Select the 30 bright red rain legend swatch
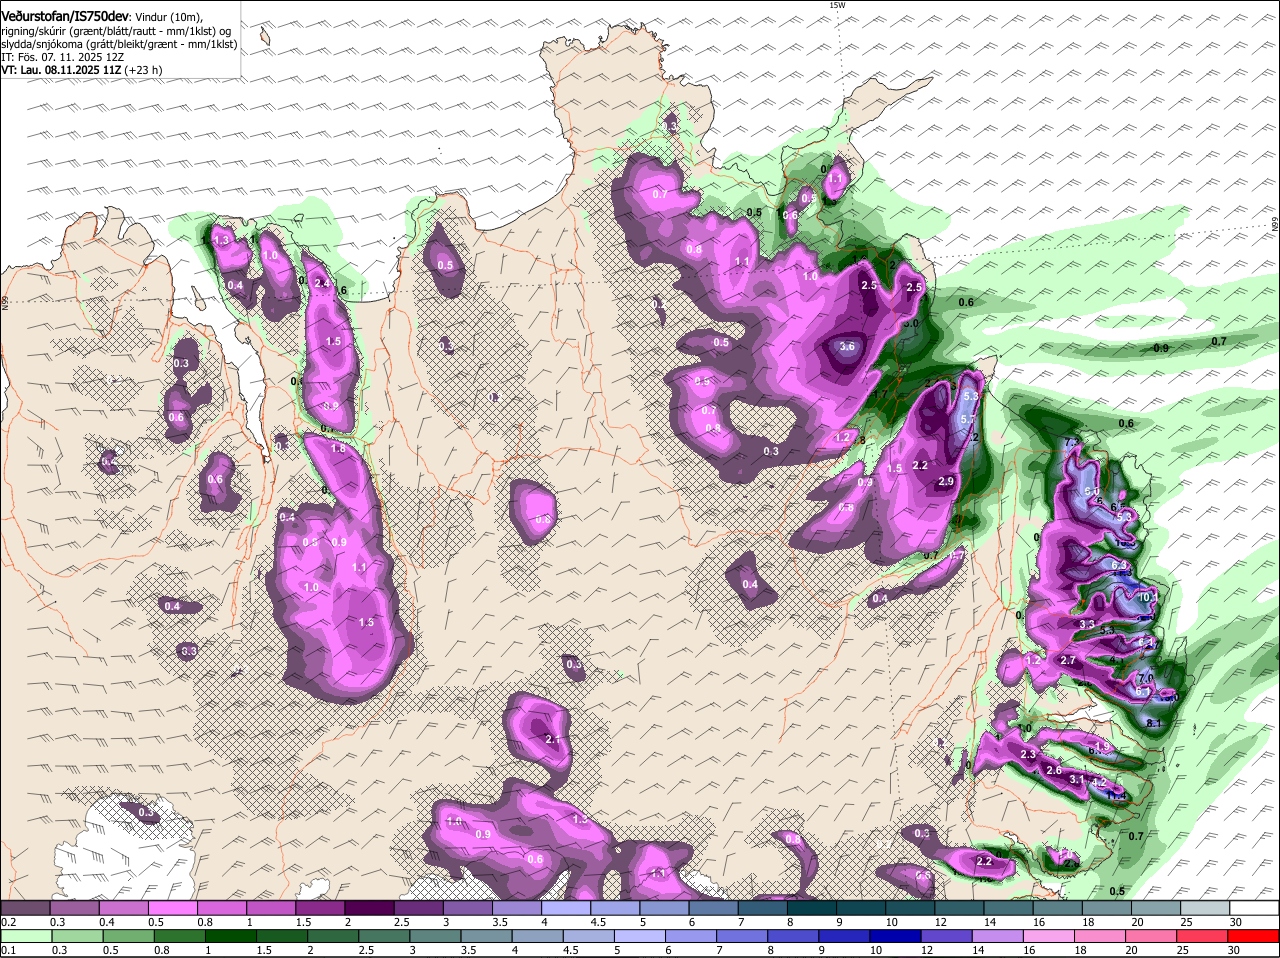Image resolution: width=1280 pixels, height=958 pixels. [x=1254, y=936]
